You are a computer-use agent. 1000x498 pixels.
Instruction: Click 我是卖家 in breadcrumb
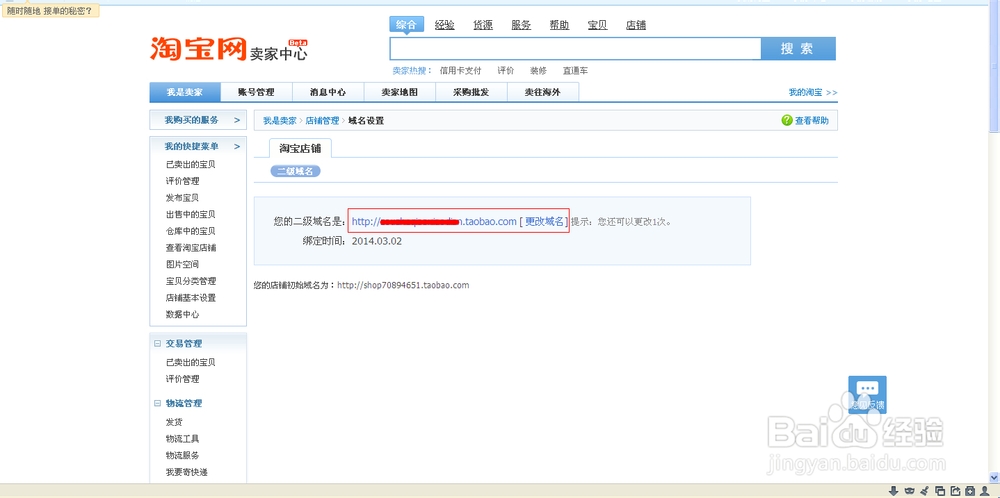coord(280,121)
